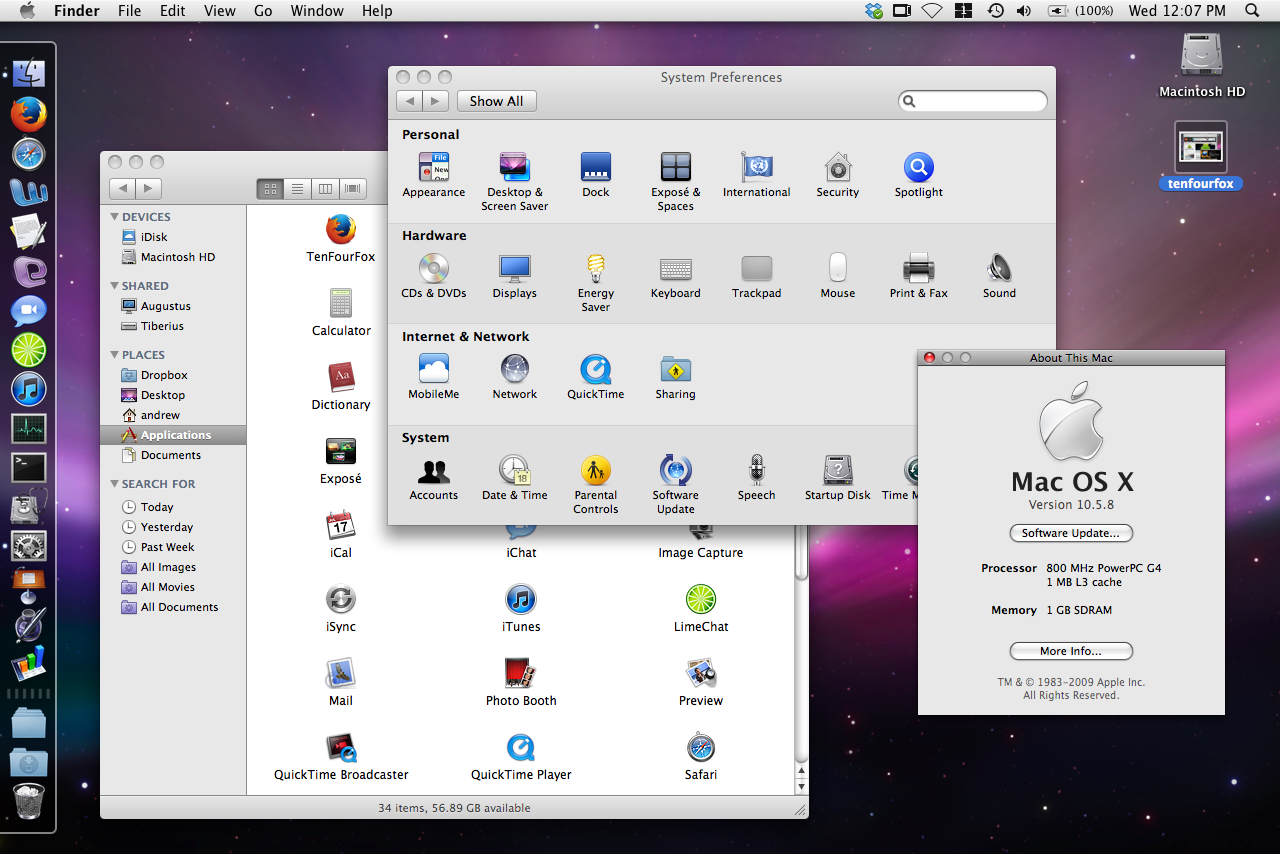The width and height of the screenshot is (1280, 854).
Task: Open CDs & DVDs preferences
Action: 433,268
